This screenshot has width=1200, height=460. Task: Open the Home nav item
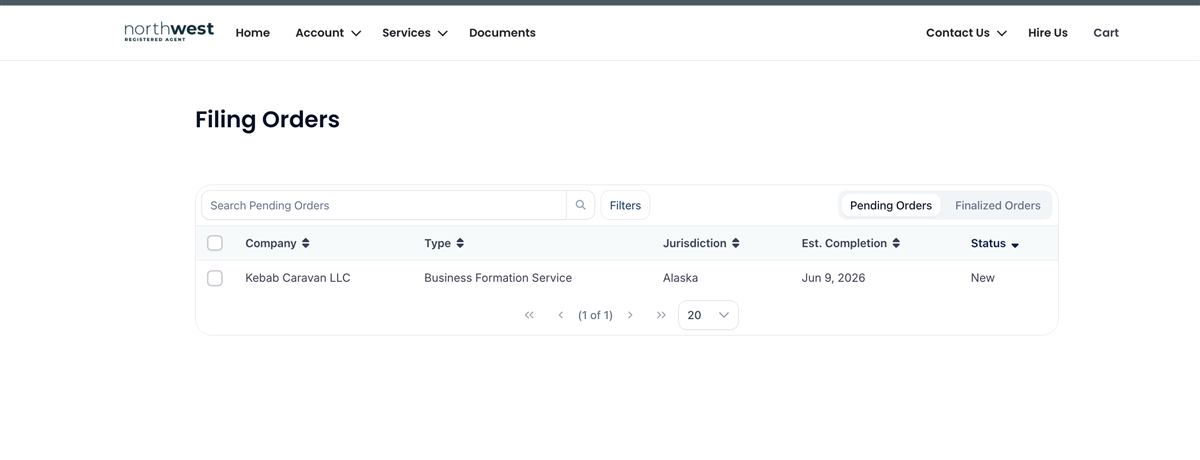tap(253, 33)
